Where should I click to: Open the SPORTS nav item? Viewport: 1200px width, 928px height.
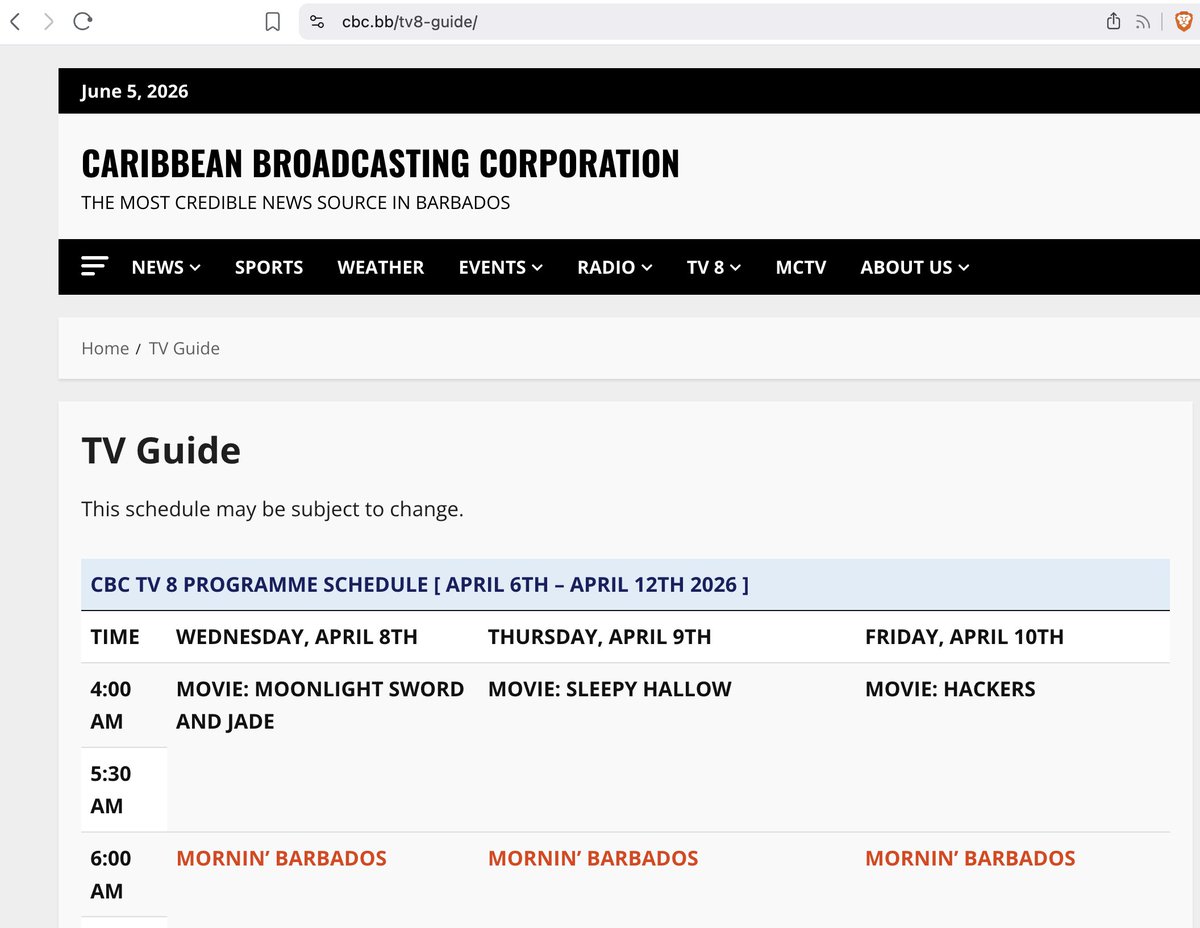(269, 267)
